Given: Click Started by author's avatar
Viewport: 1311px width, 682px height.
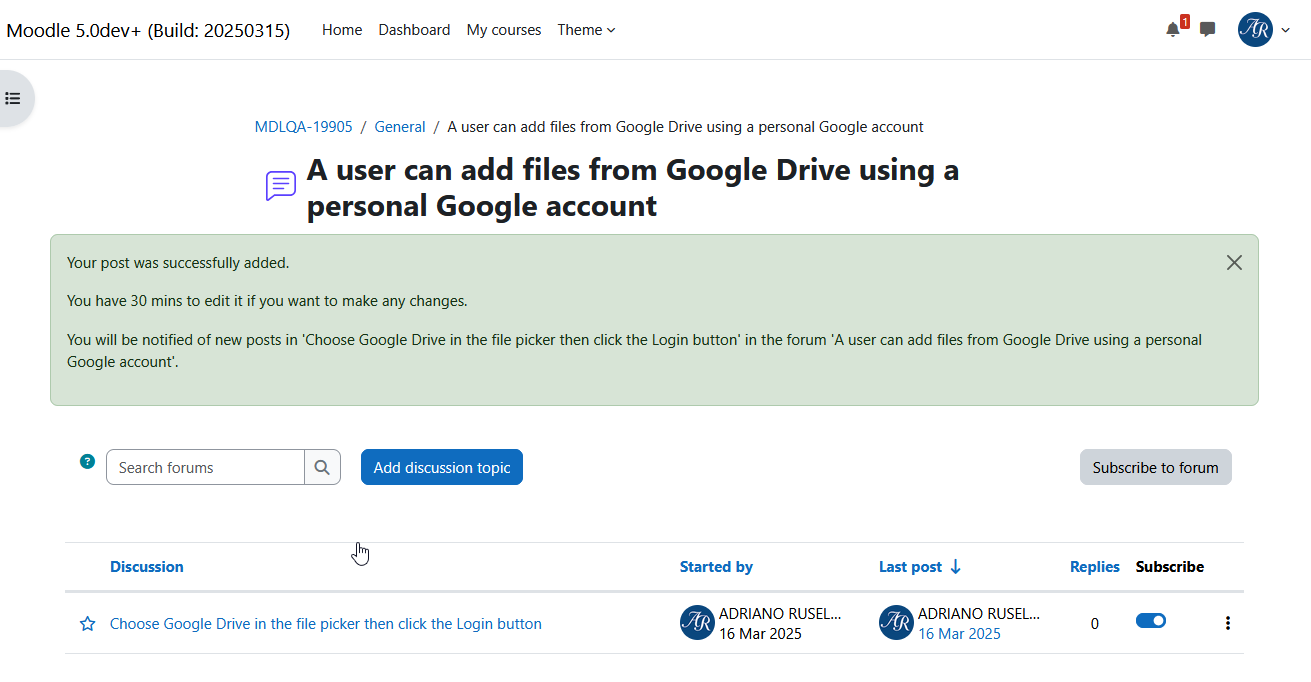Looking at the screenshot, I should coord(697,622).
